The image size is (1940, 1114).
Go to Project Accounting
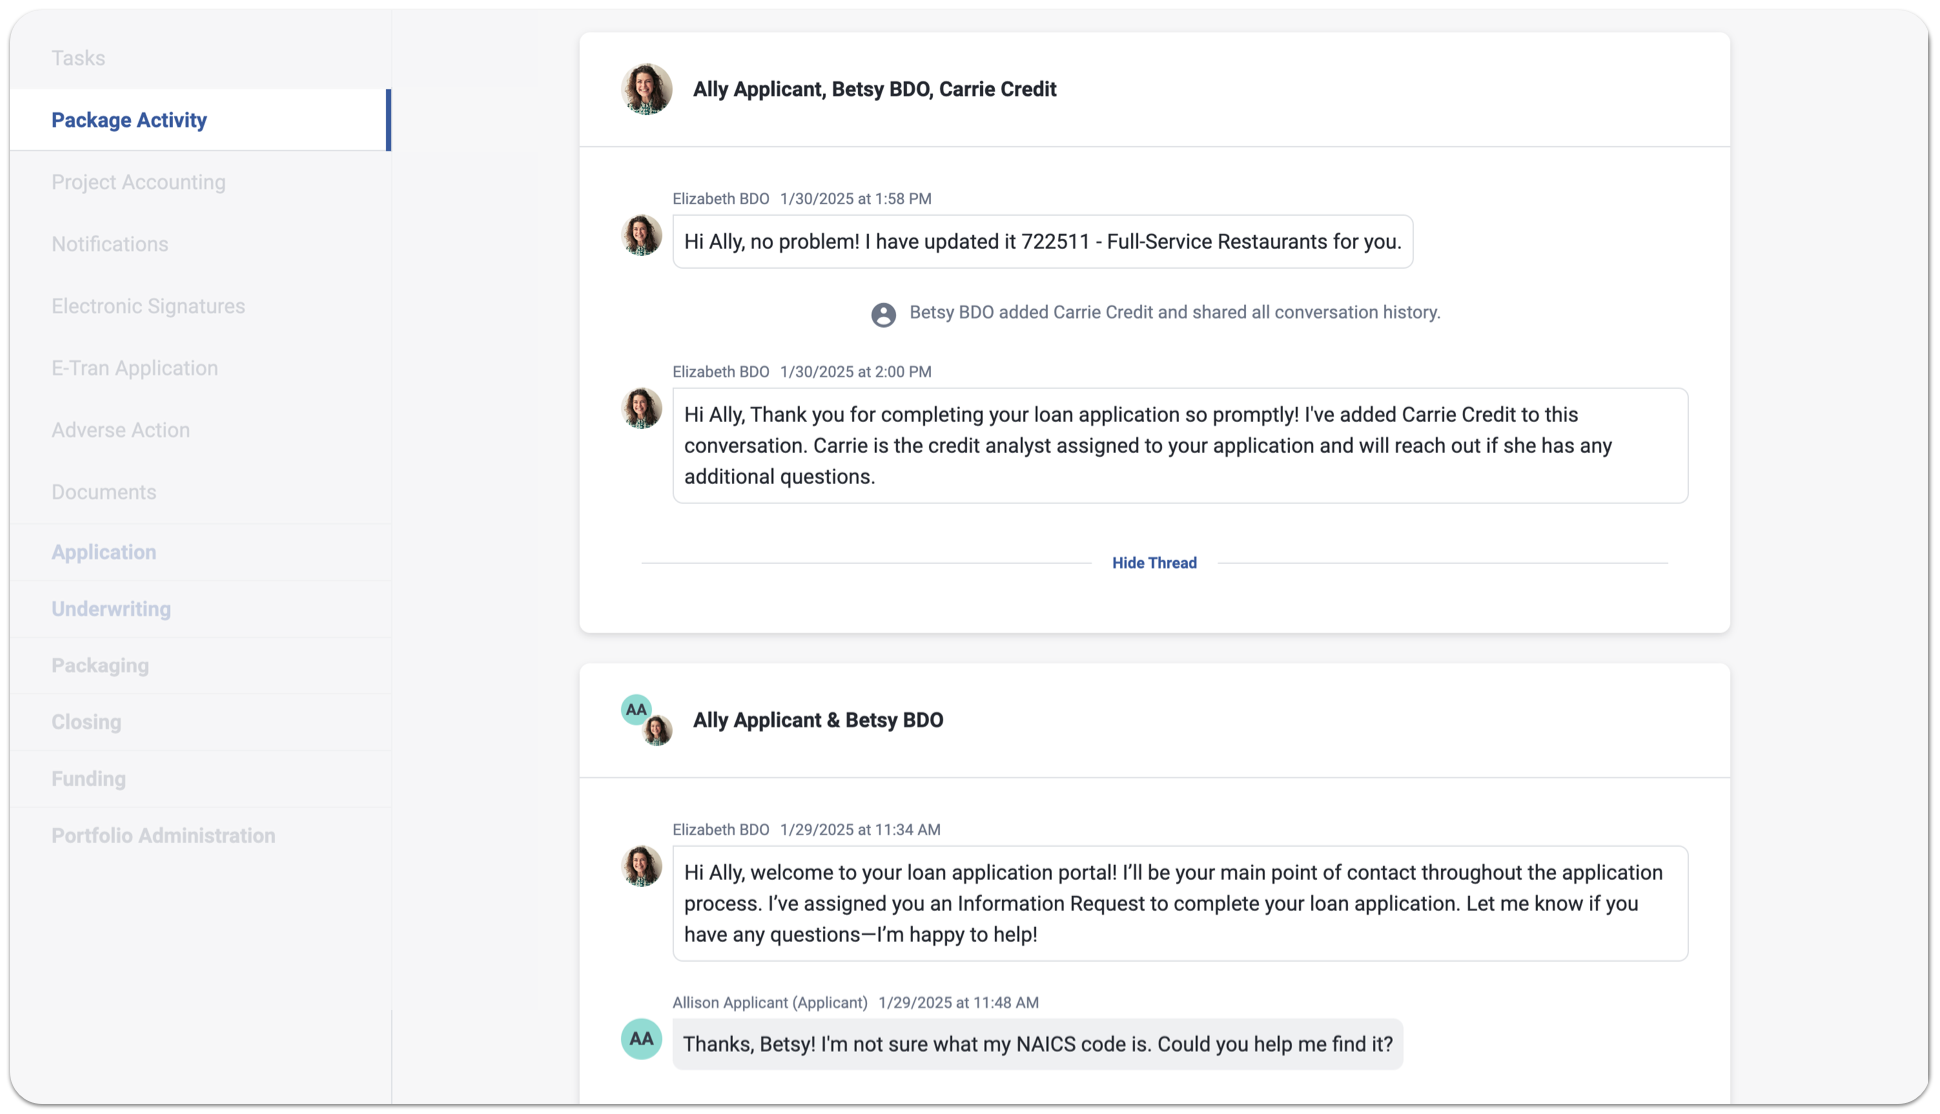(138, 182)
